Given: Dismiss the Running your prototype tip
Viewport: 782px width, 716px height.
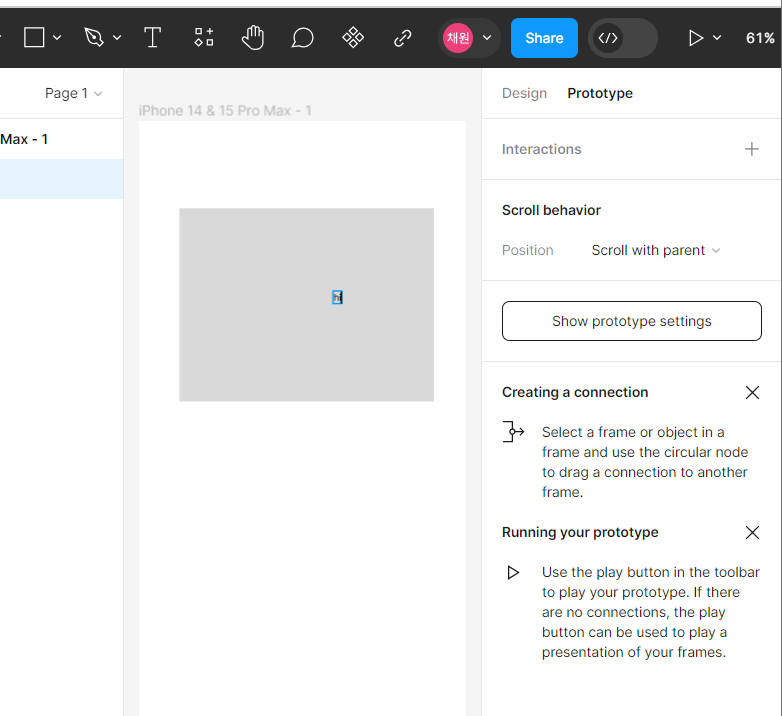Looking at the screenshot, I should click(x=752, y=533).
